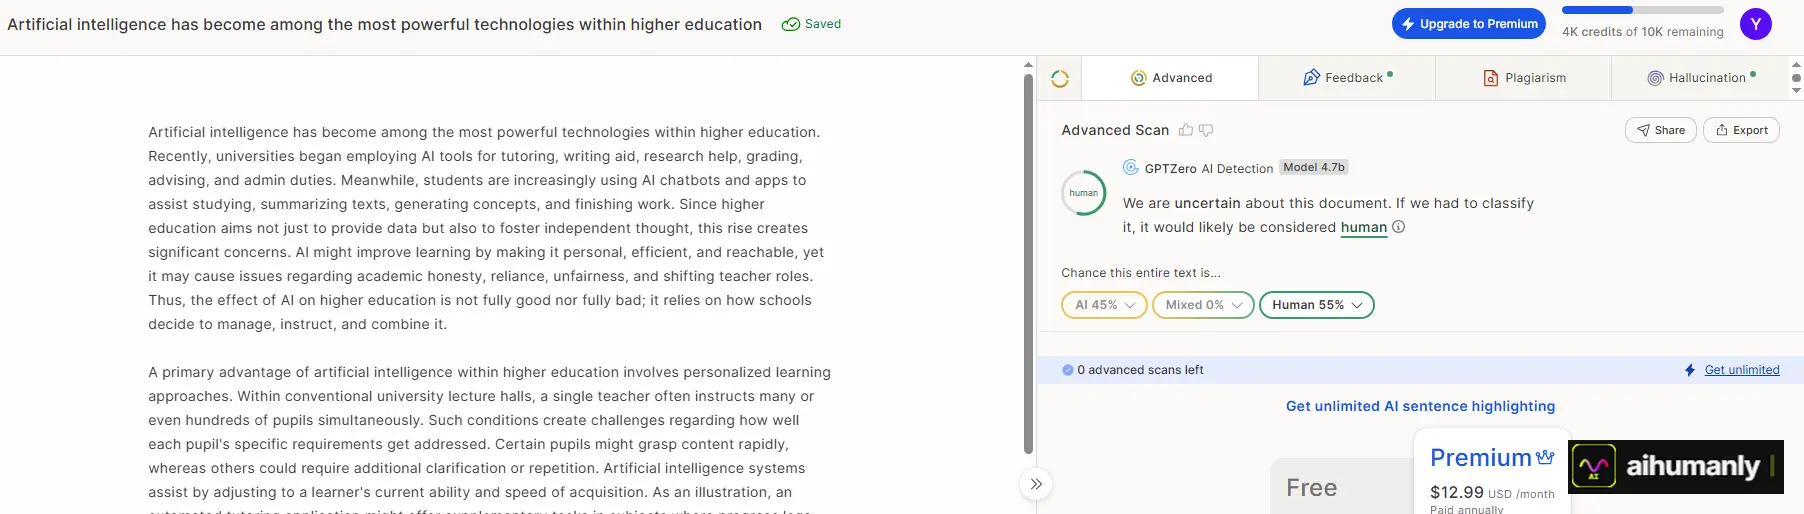Screen dimensions: 1804x514
Task: Click the right panel scrollbar up arrow
Action: click(x=1796, y=64)
